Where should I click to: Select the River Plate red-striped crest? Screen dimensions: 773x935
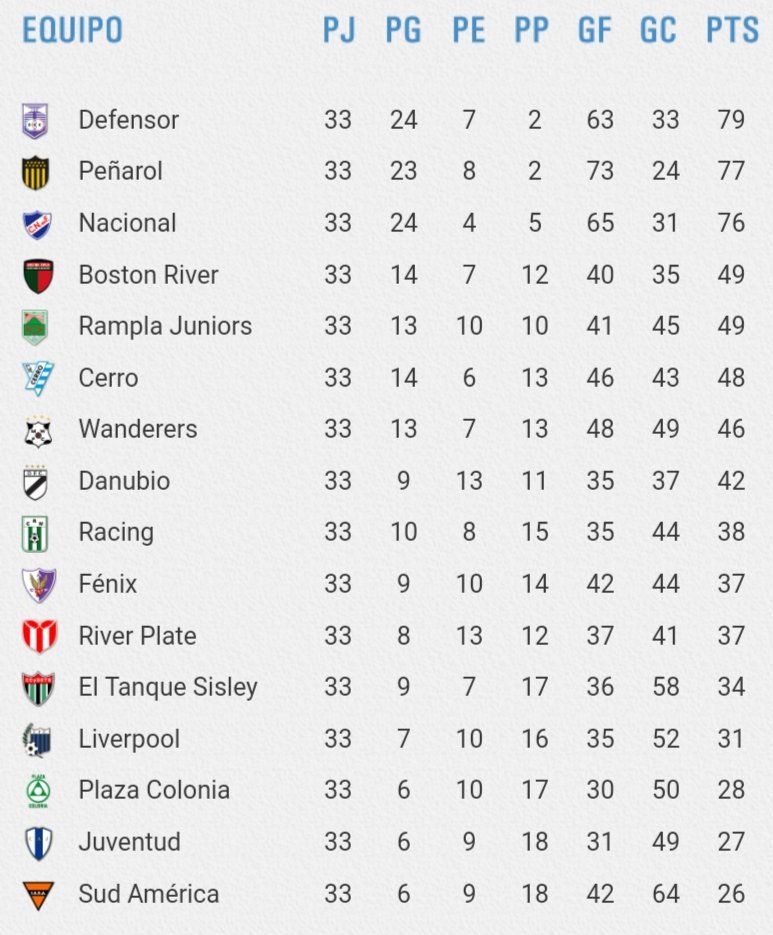(39, 636)
